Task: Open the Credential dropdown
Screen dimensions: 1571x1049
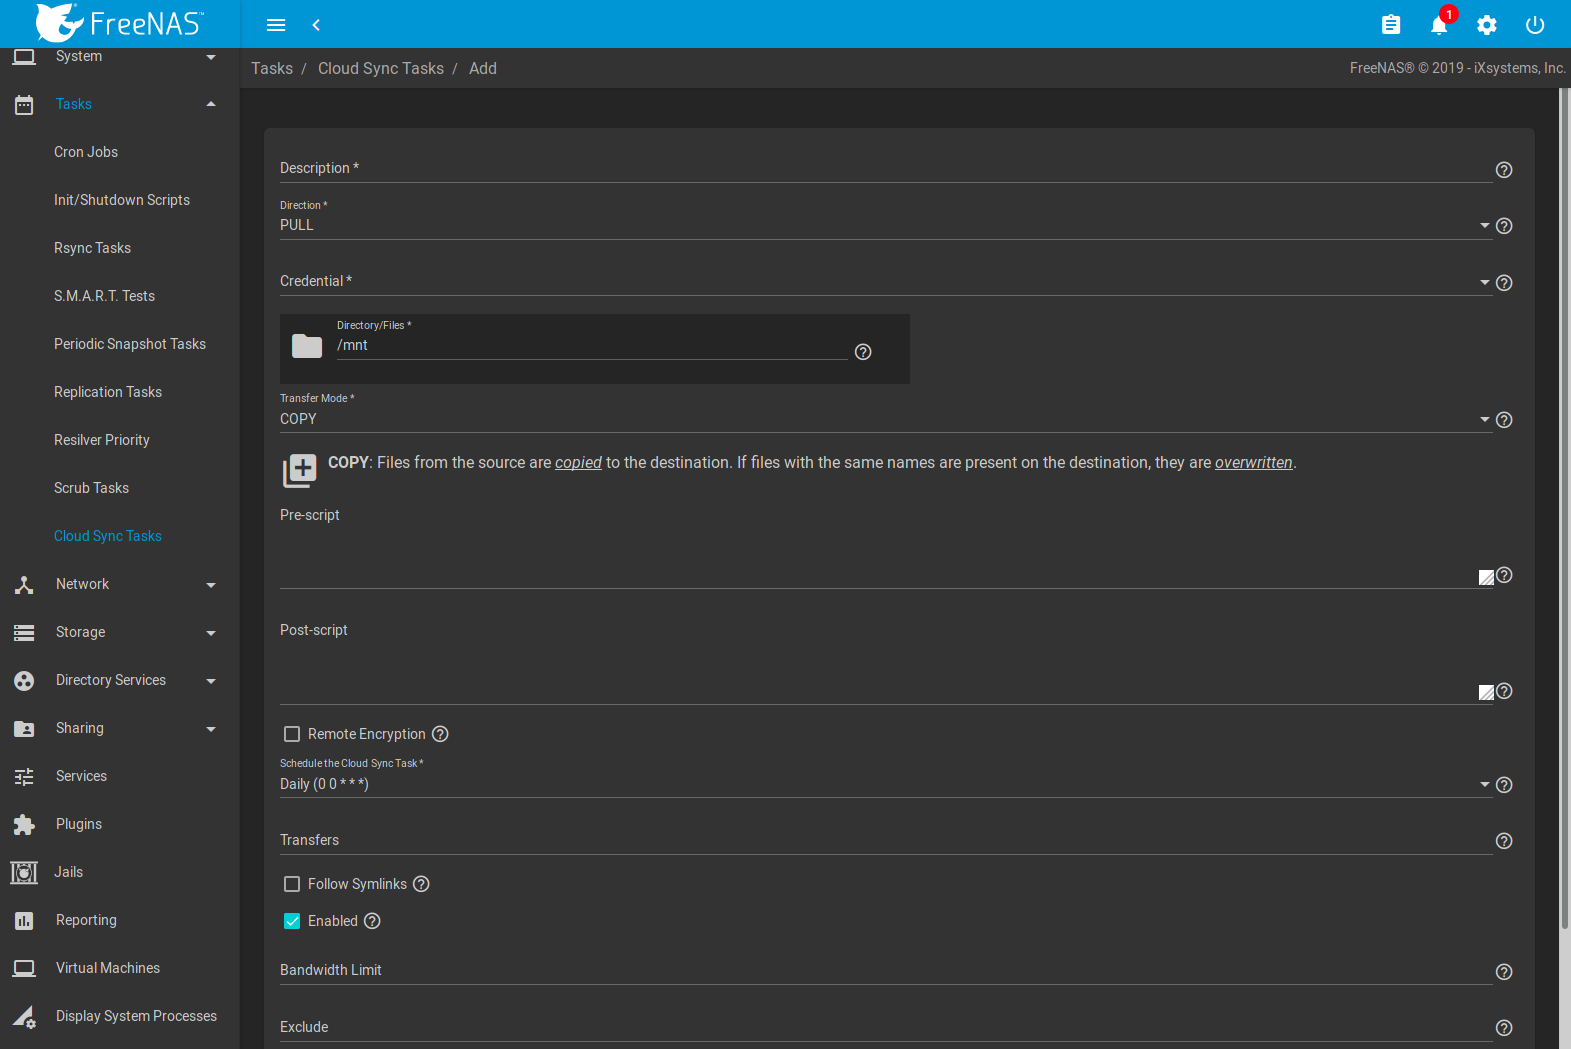Action: (x=885, y=282)
